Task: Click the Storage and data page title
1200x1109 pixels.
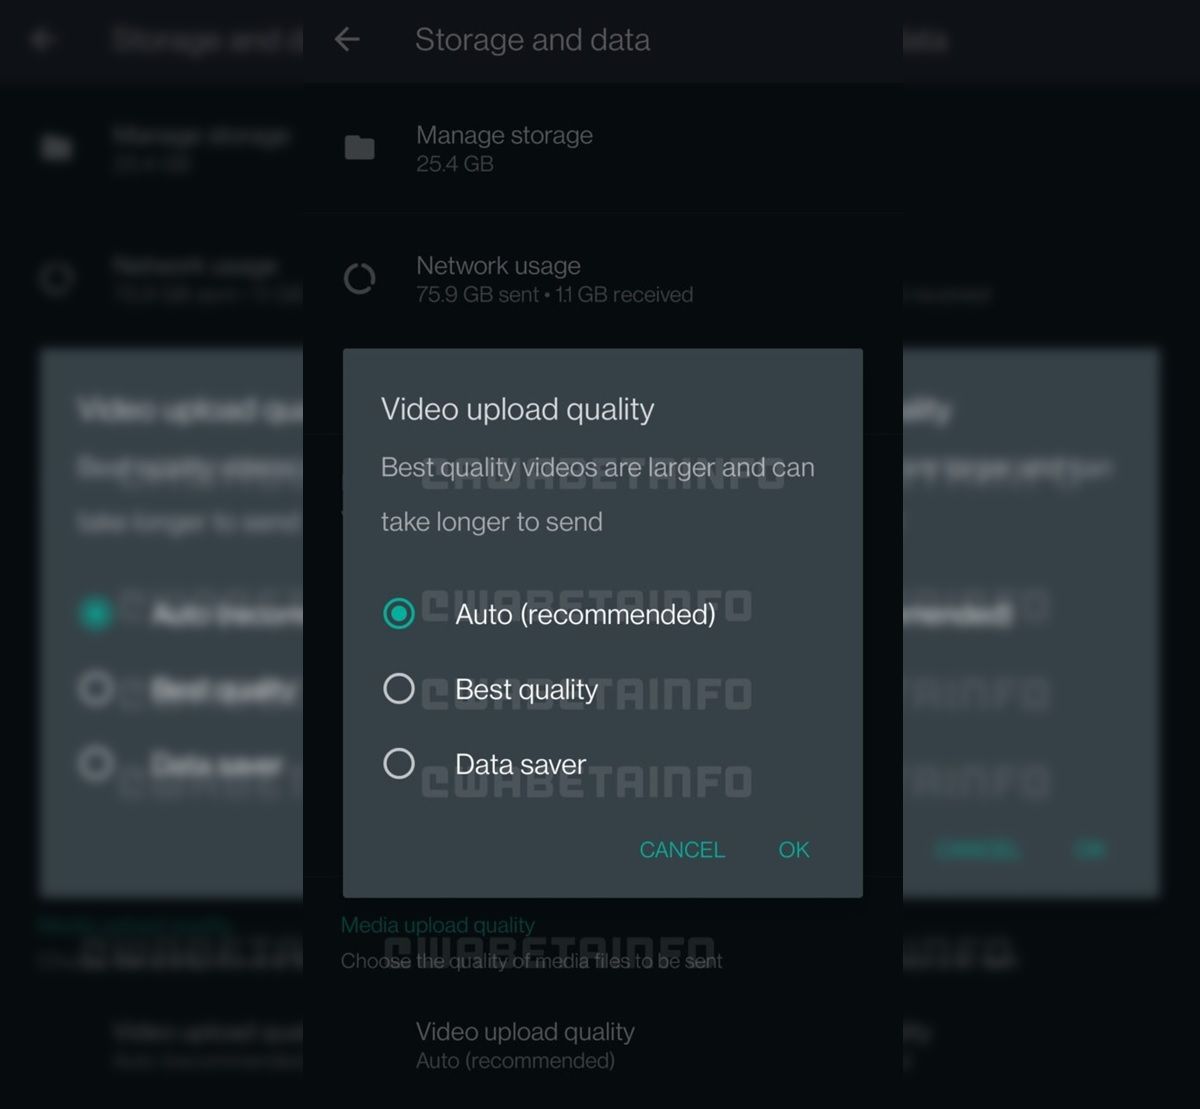Action: [x=532, y=40]
